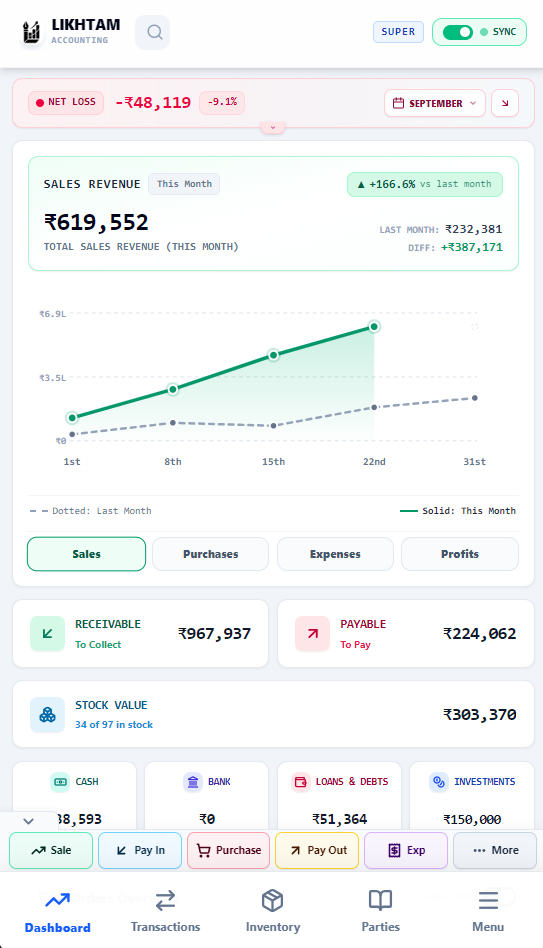
Task: Switch chart to Profits tab
Action: pyautogui.click(x=460, y=554)
